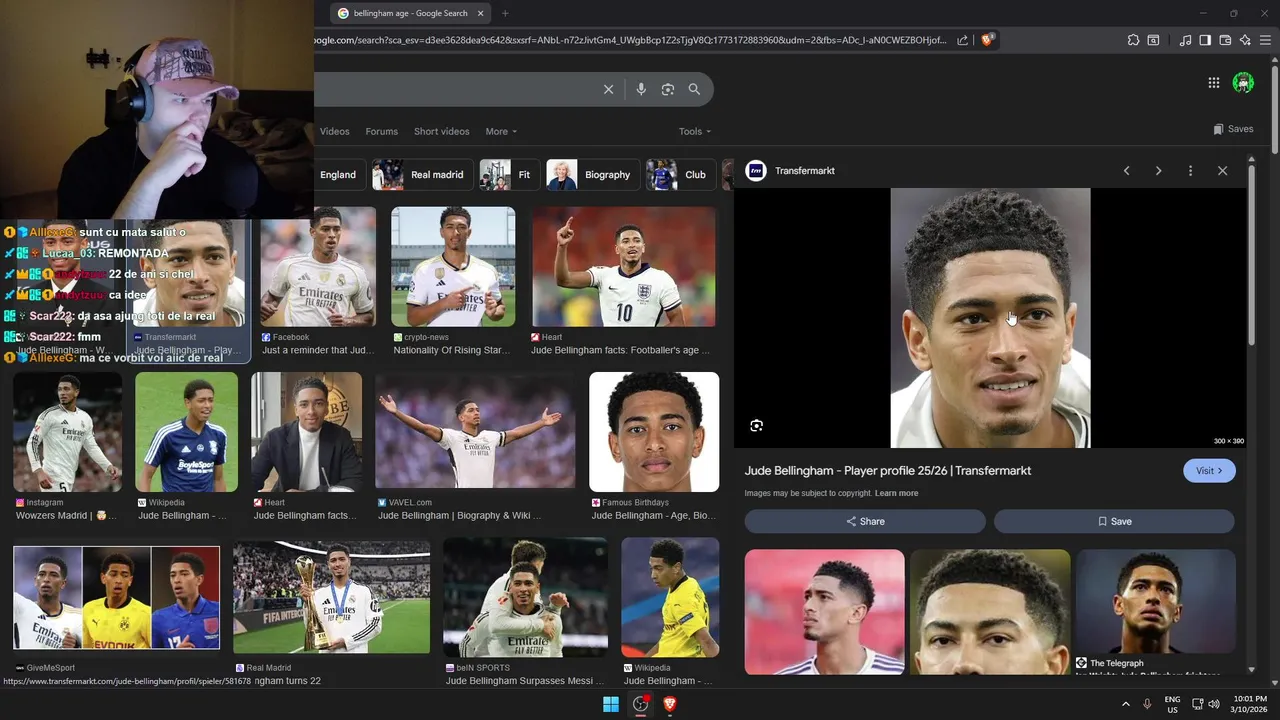Show the previous image in preview panel
This screenshot has height=720, width=1280.
(1126, 171)
